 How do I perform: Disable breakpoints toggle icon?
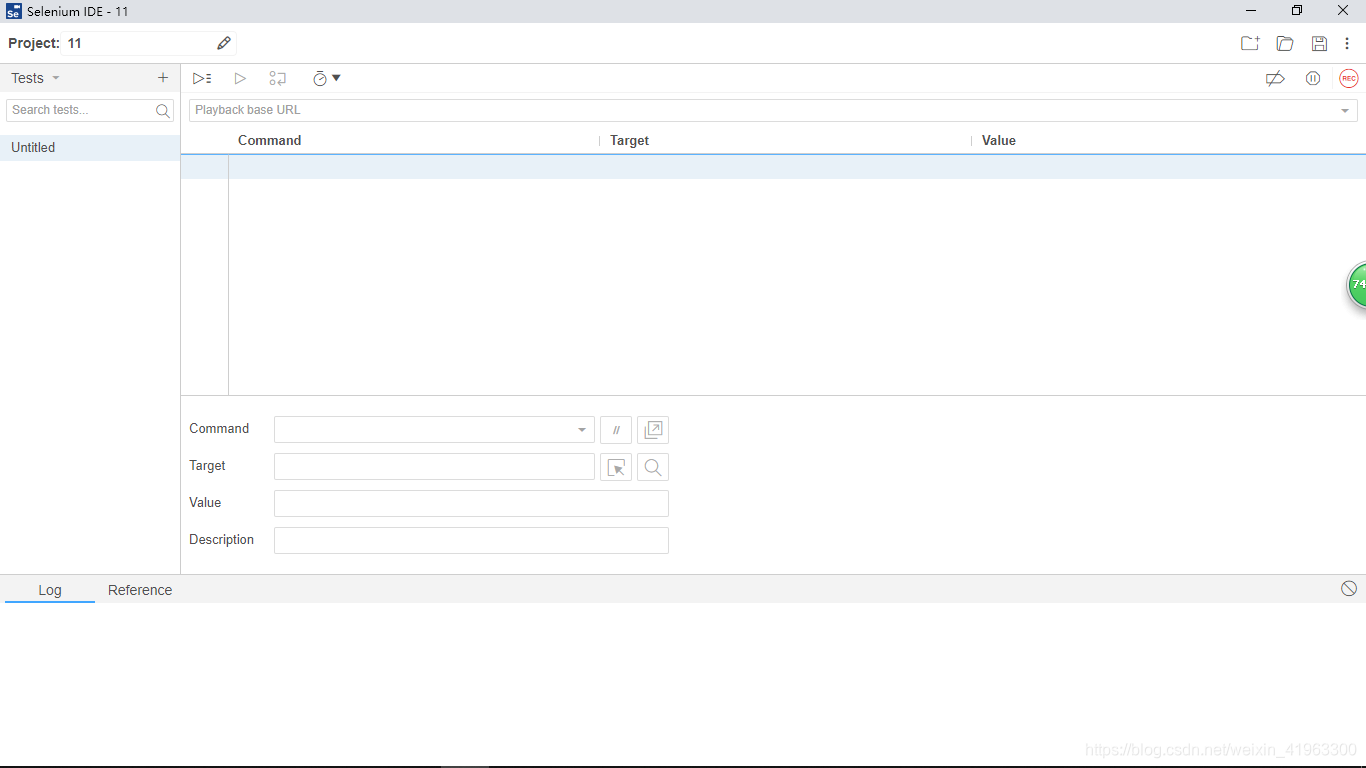[1275, 78]
